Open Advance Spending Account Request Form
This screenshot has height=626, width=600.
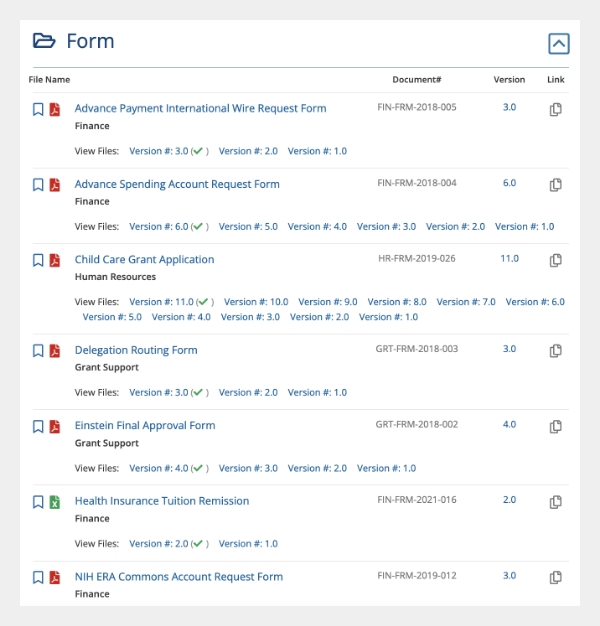point(177,184)
